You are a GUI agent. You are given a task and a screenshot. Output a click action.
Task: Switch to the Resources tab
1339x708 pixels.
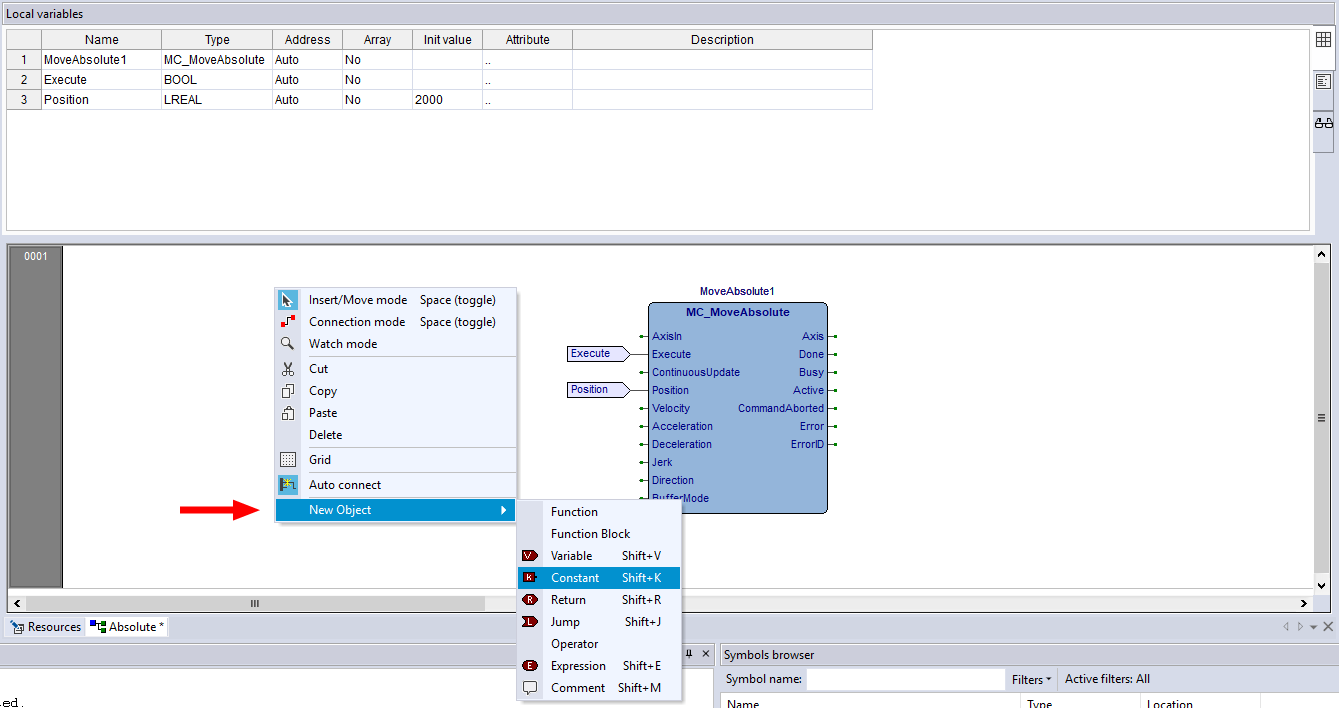click(x=46, y=627)
